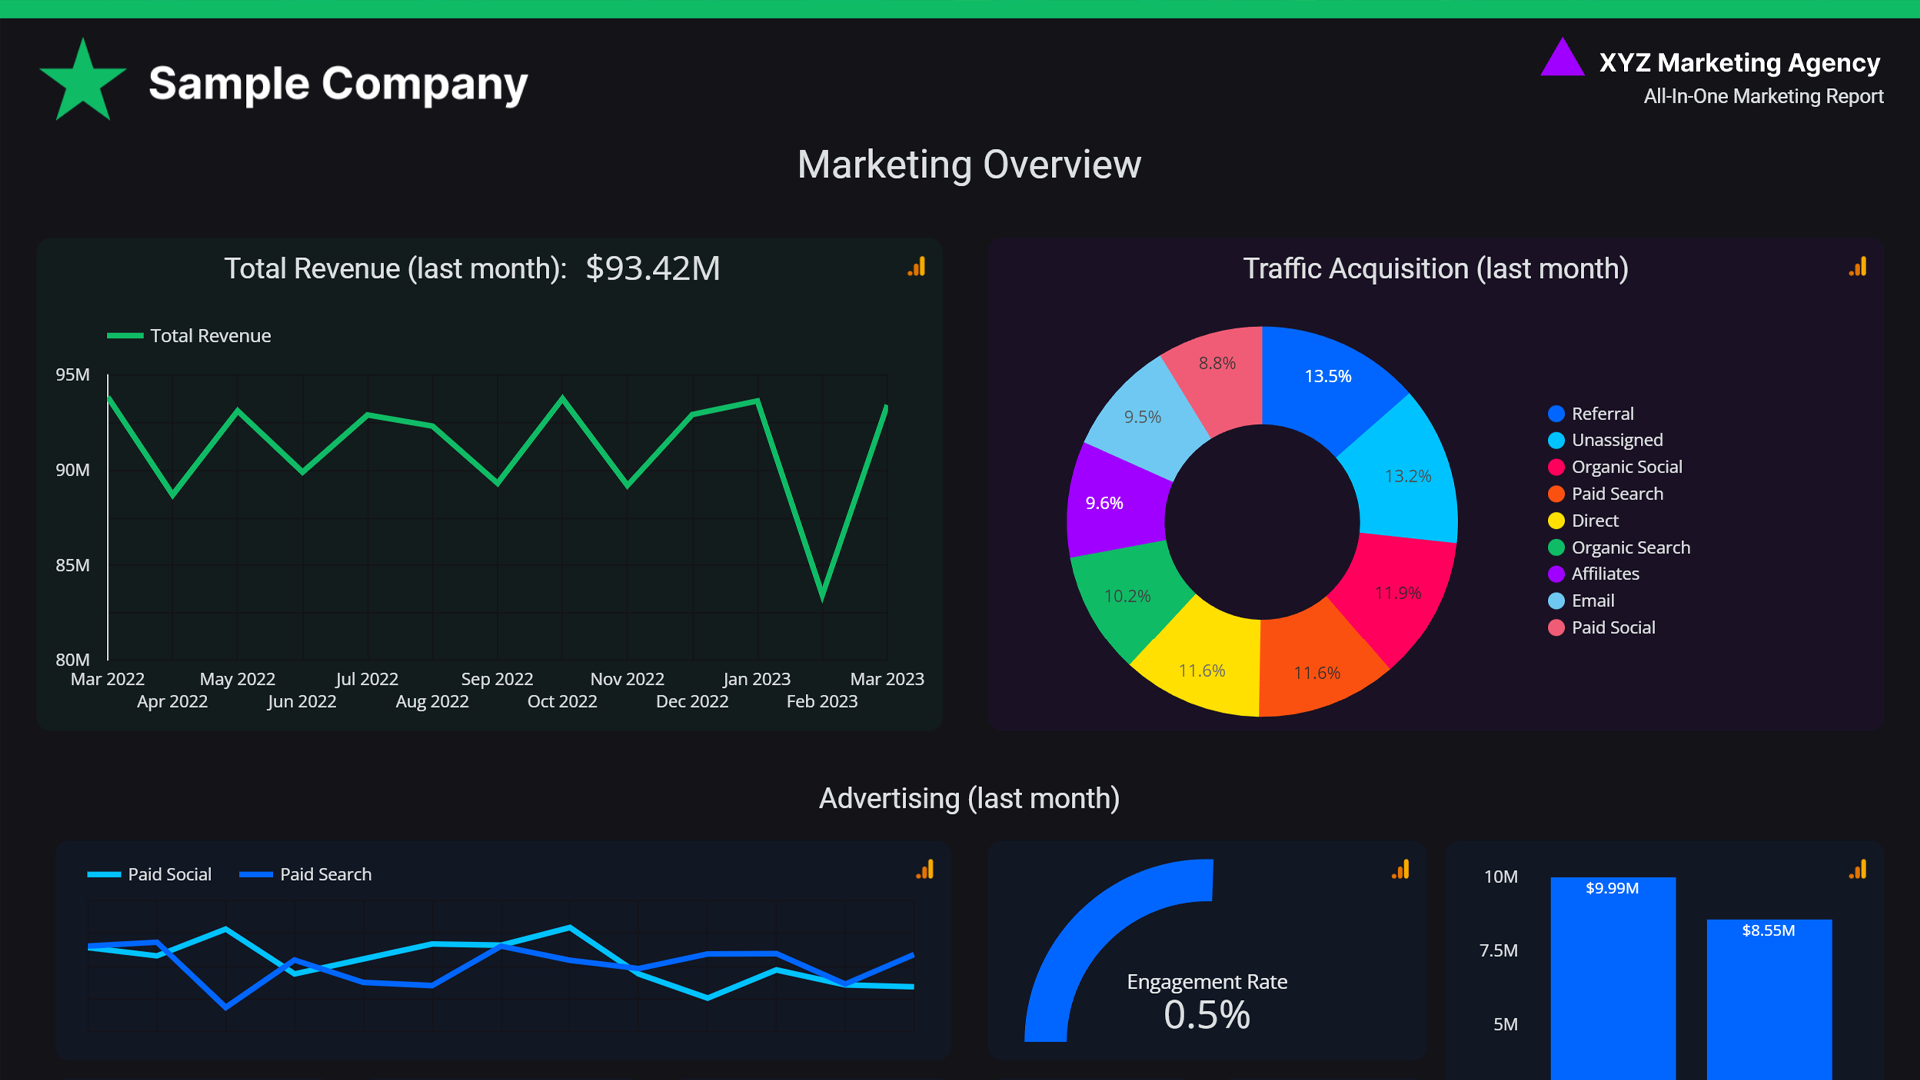The image size is (1920, 1080).
Task: Click analytics icon on Engagement Rate gauge
Action: coord(1400,870)
